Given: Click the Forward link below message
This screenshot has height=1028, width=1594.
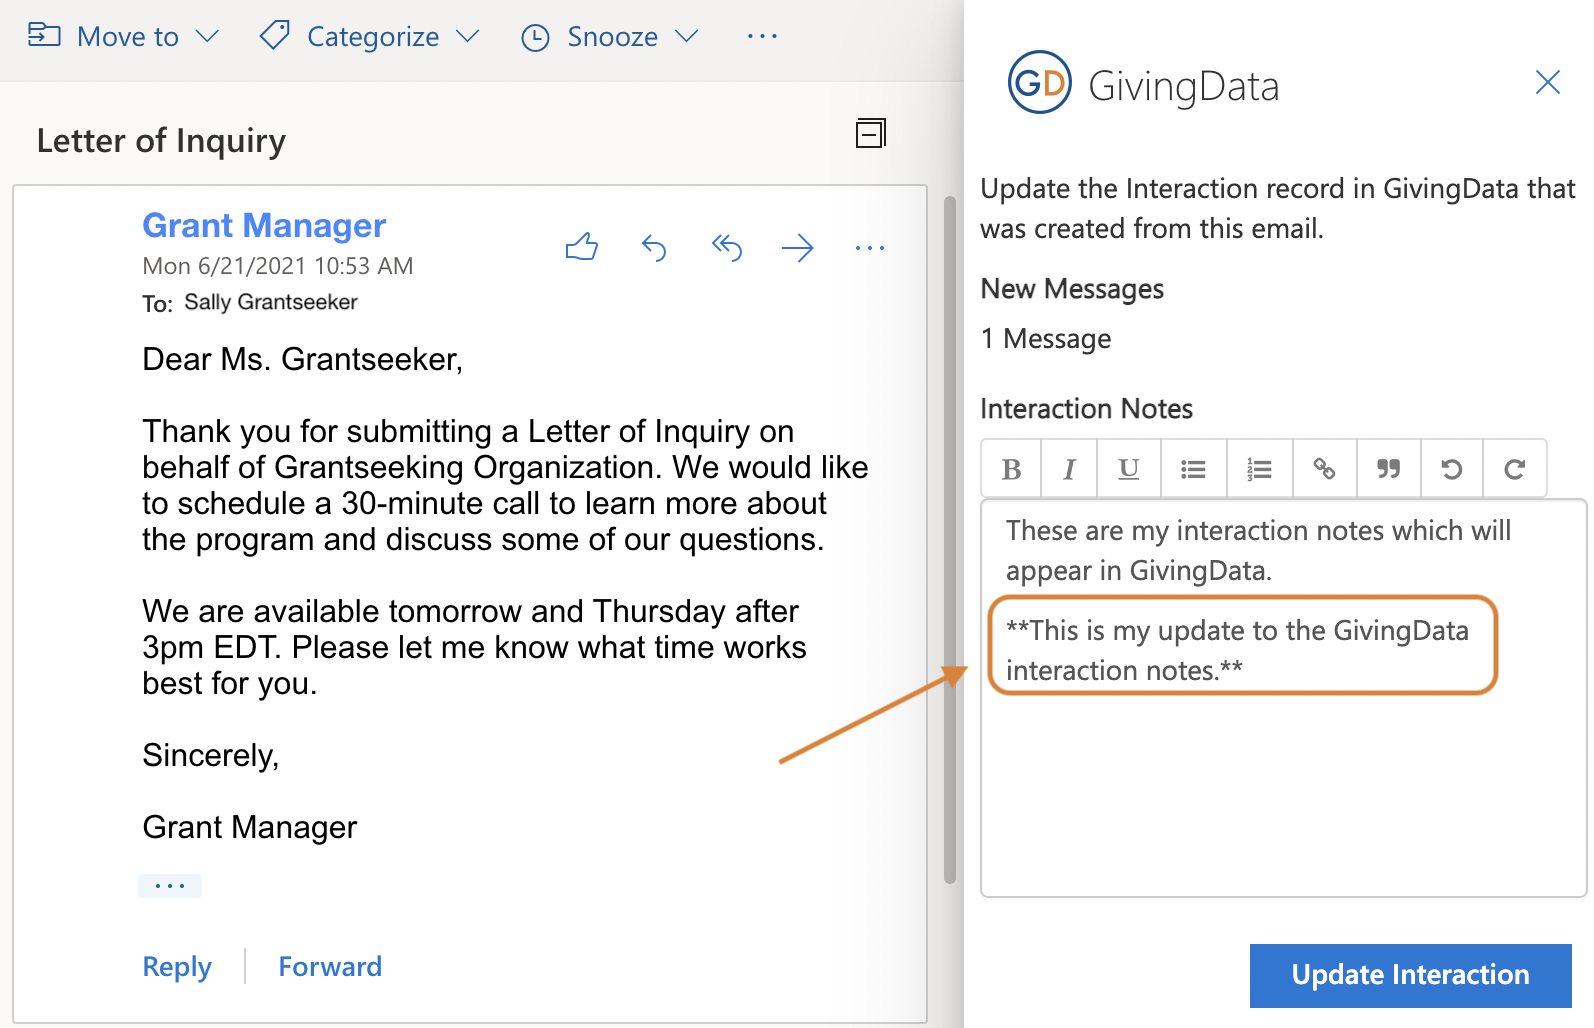Looking at the screenshot, I should pos(330,966).
